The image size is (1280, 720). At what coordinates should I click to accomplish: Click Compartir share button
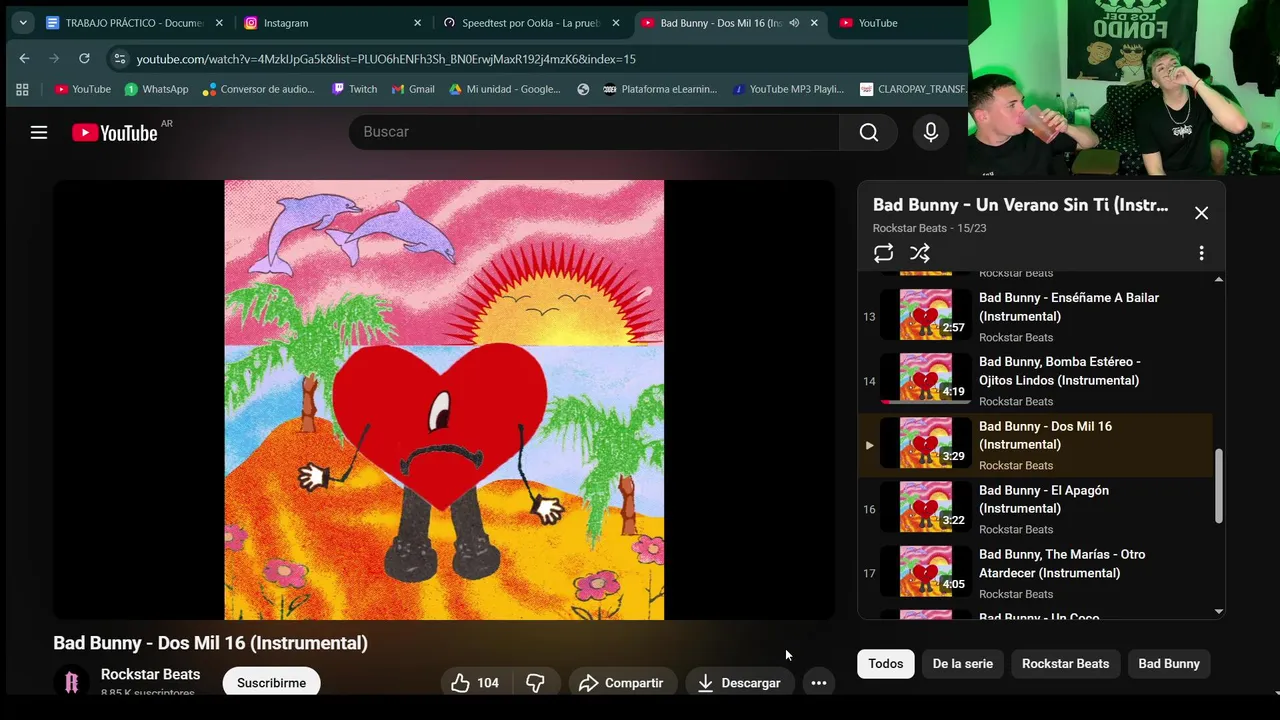[621, 683]
